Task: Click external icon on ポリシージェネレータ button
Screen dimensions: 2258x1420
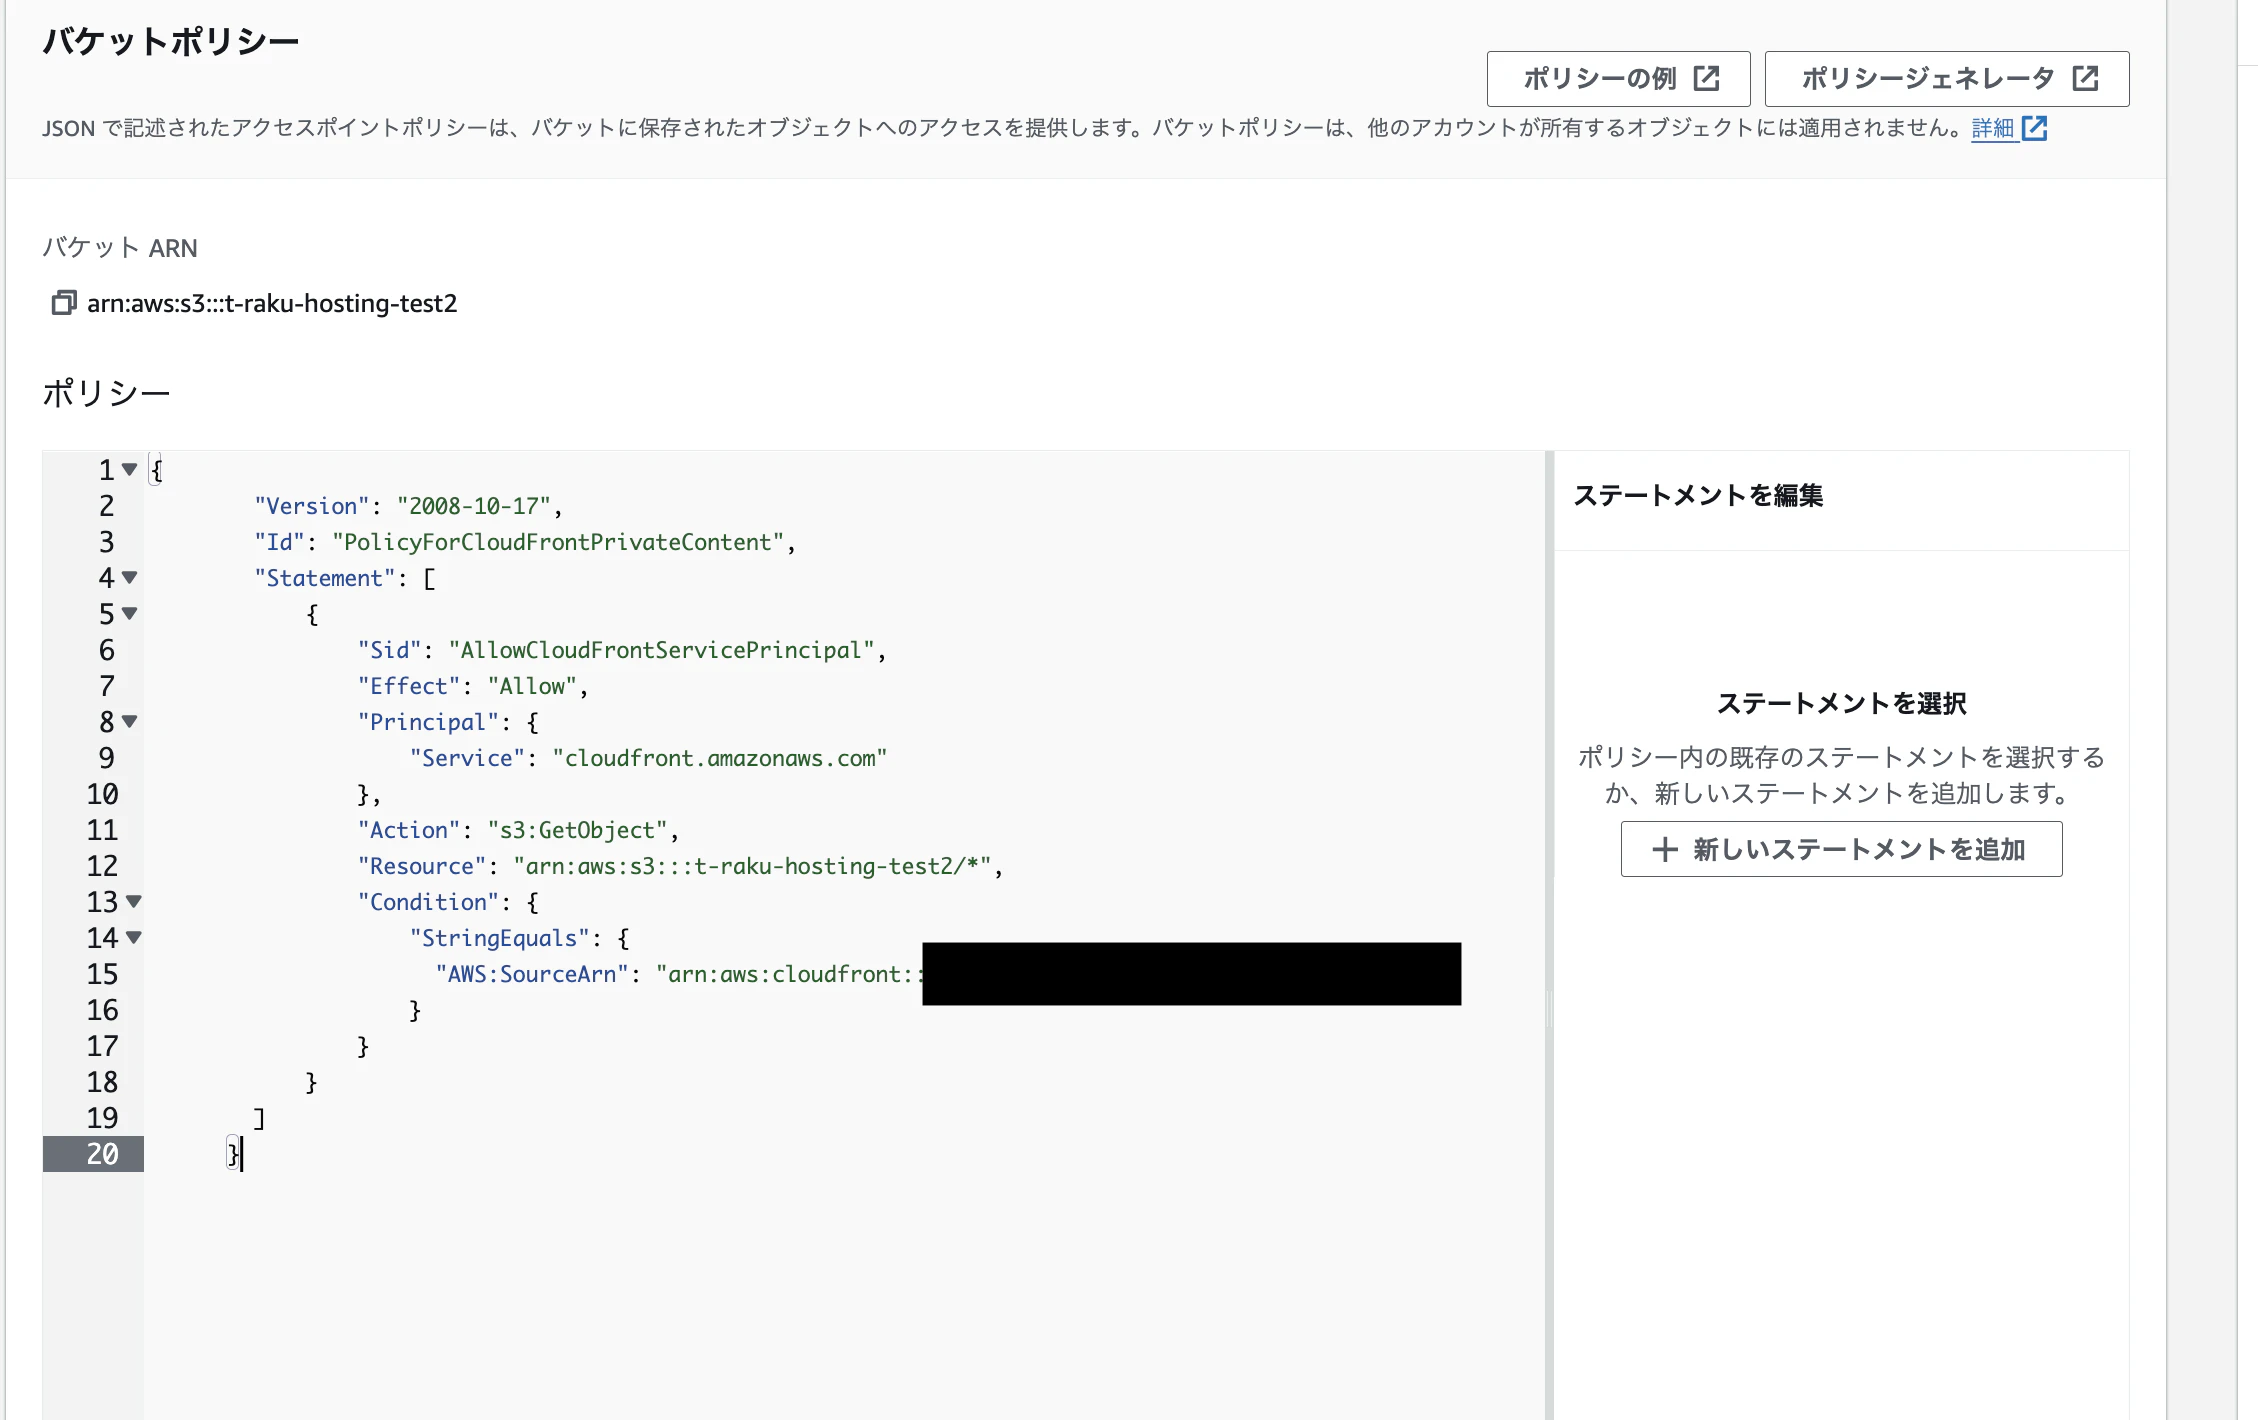Action: click(2085, 79)
